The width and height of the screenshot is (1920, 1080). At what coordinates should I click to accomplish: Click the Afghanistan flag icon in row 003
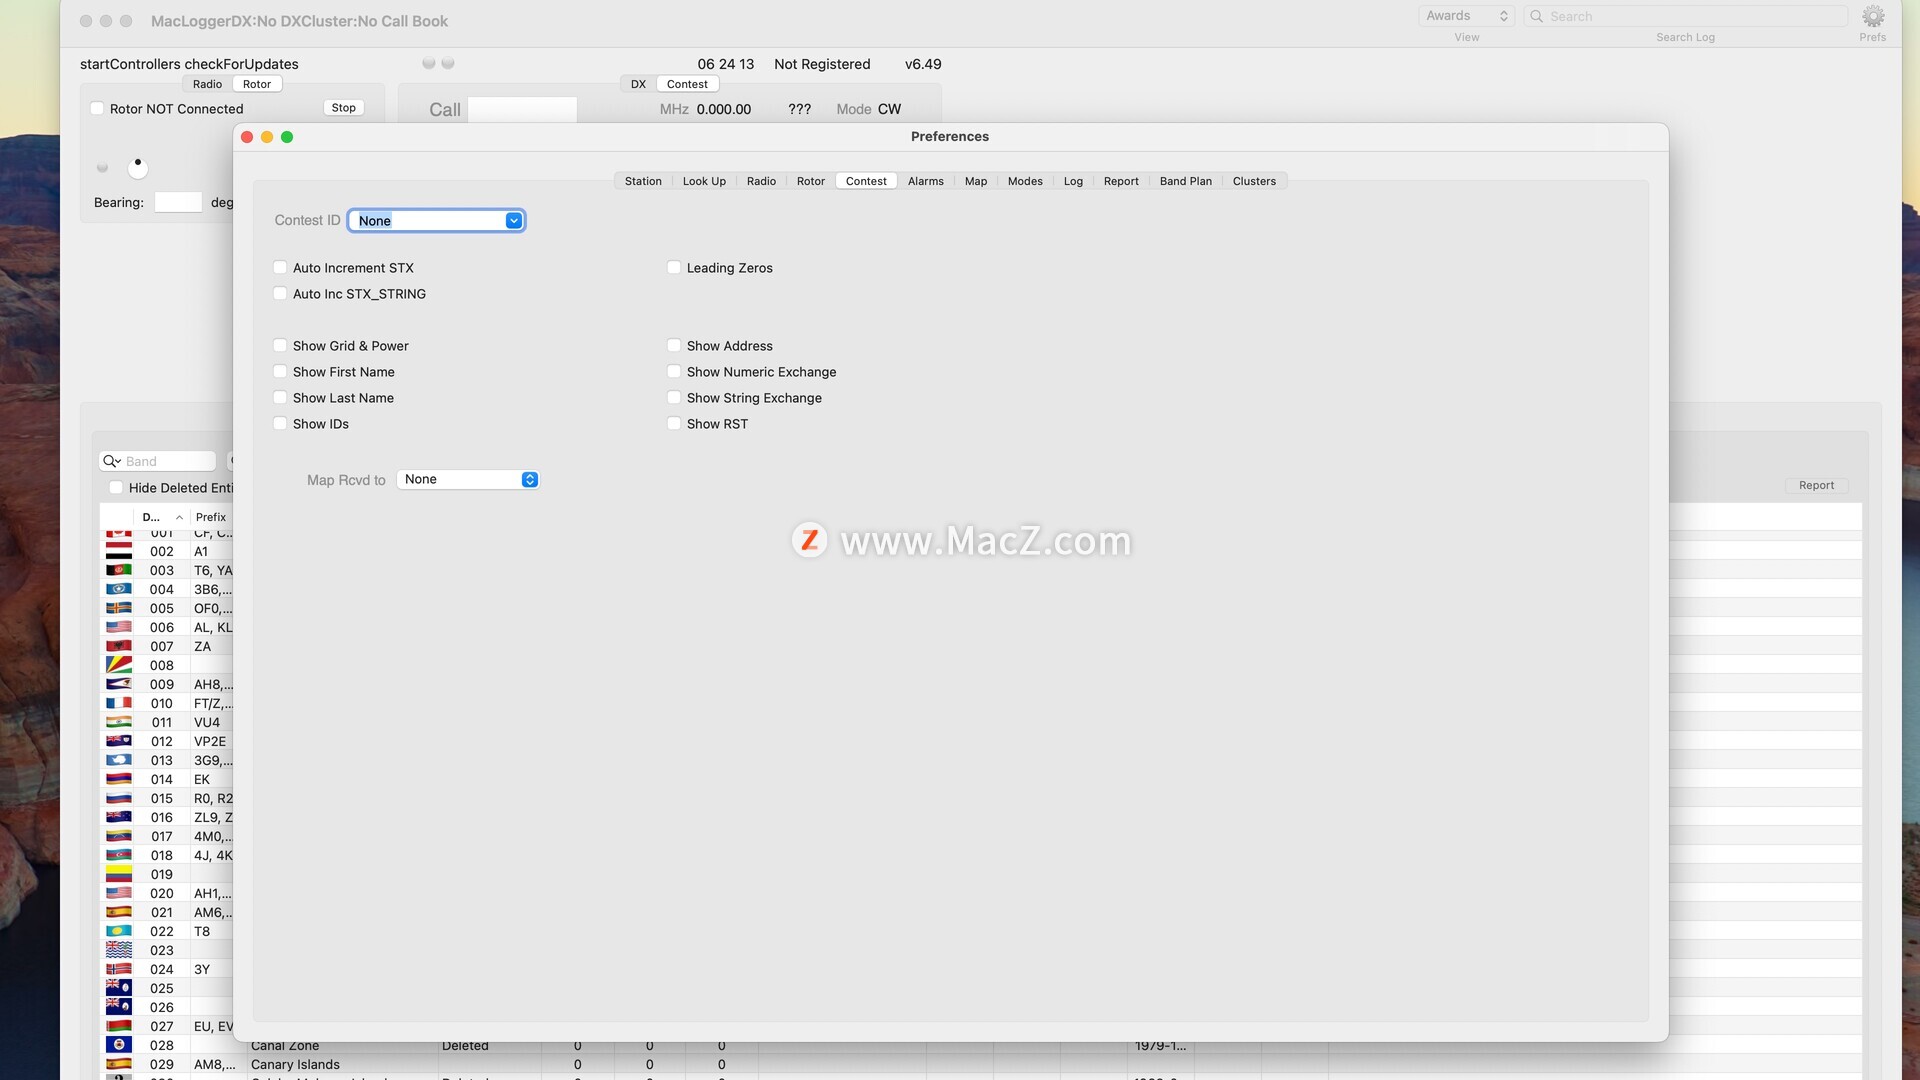119,570
